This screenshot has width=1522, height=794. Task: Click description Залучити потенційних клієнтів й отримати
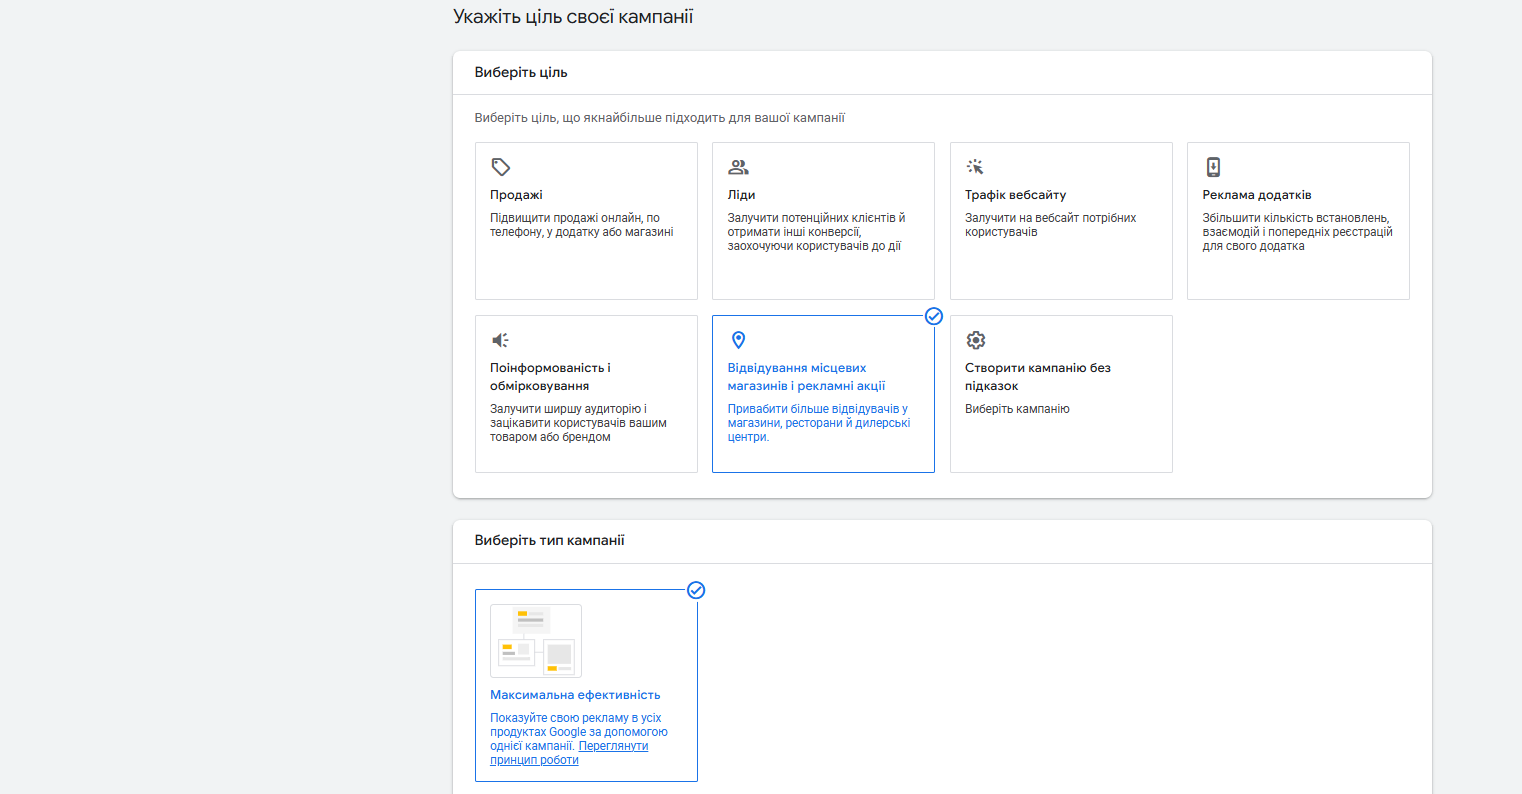point(817,232)
